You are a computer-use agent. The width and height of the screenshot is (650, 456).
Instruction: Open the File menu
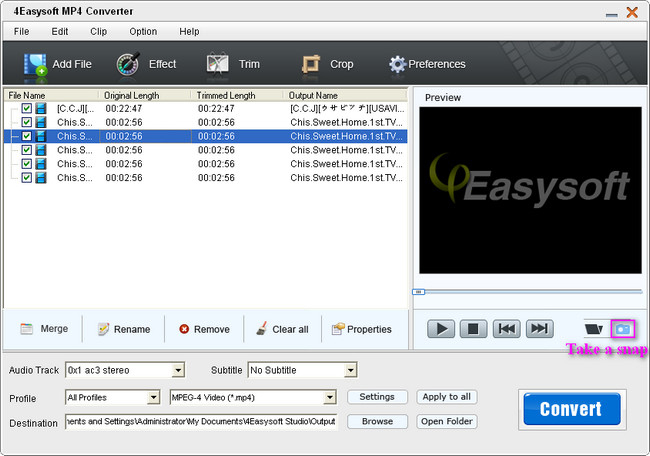pyautogui.click(x=22, y=32)
